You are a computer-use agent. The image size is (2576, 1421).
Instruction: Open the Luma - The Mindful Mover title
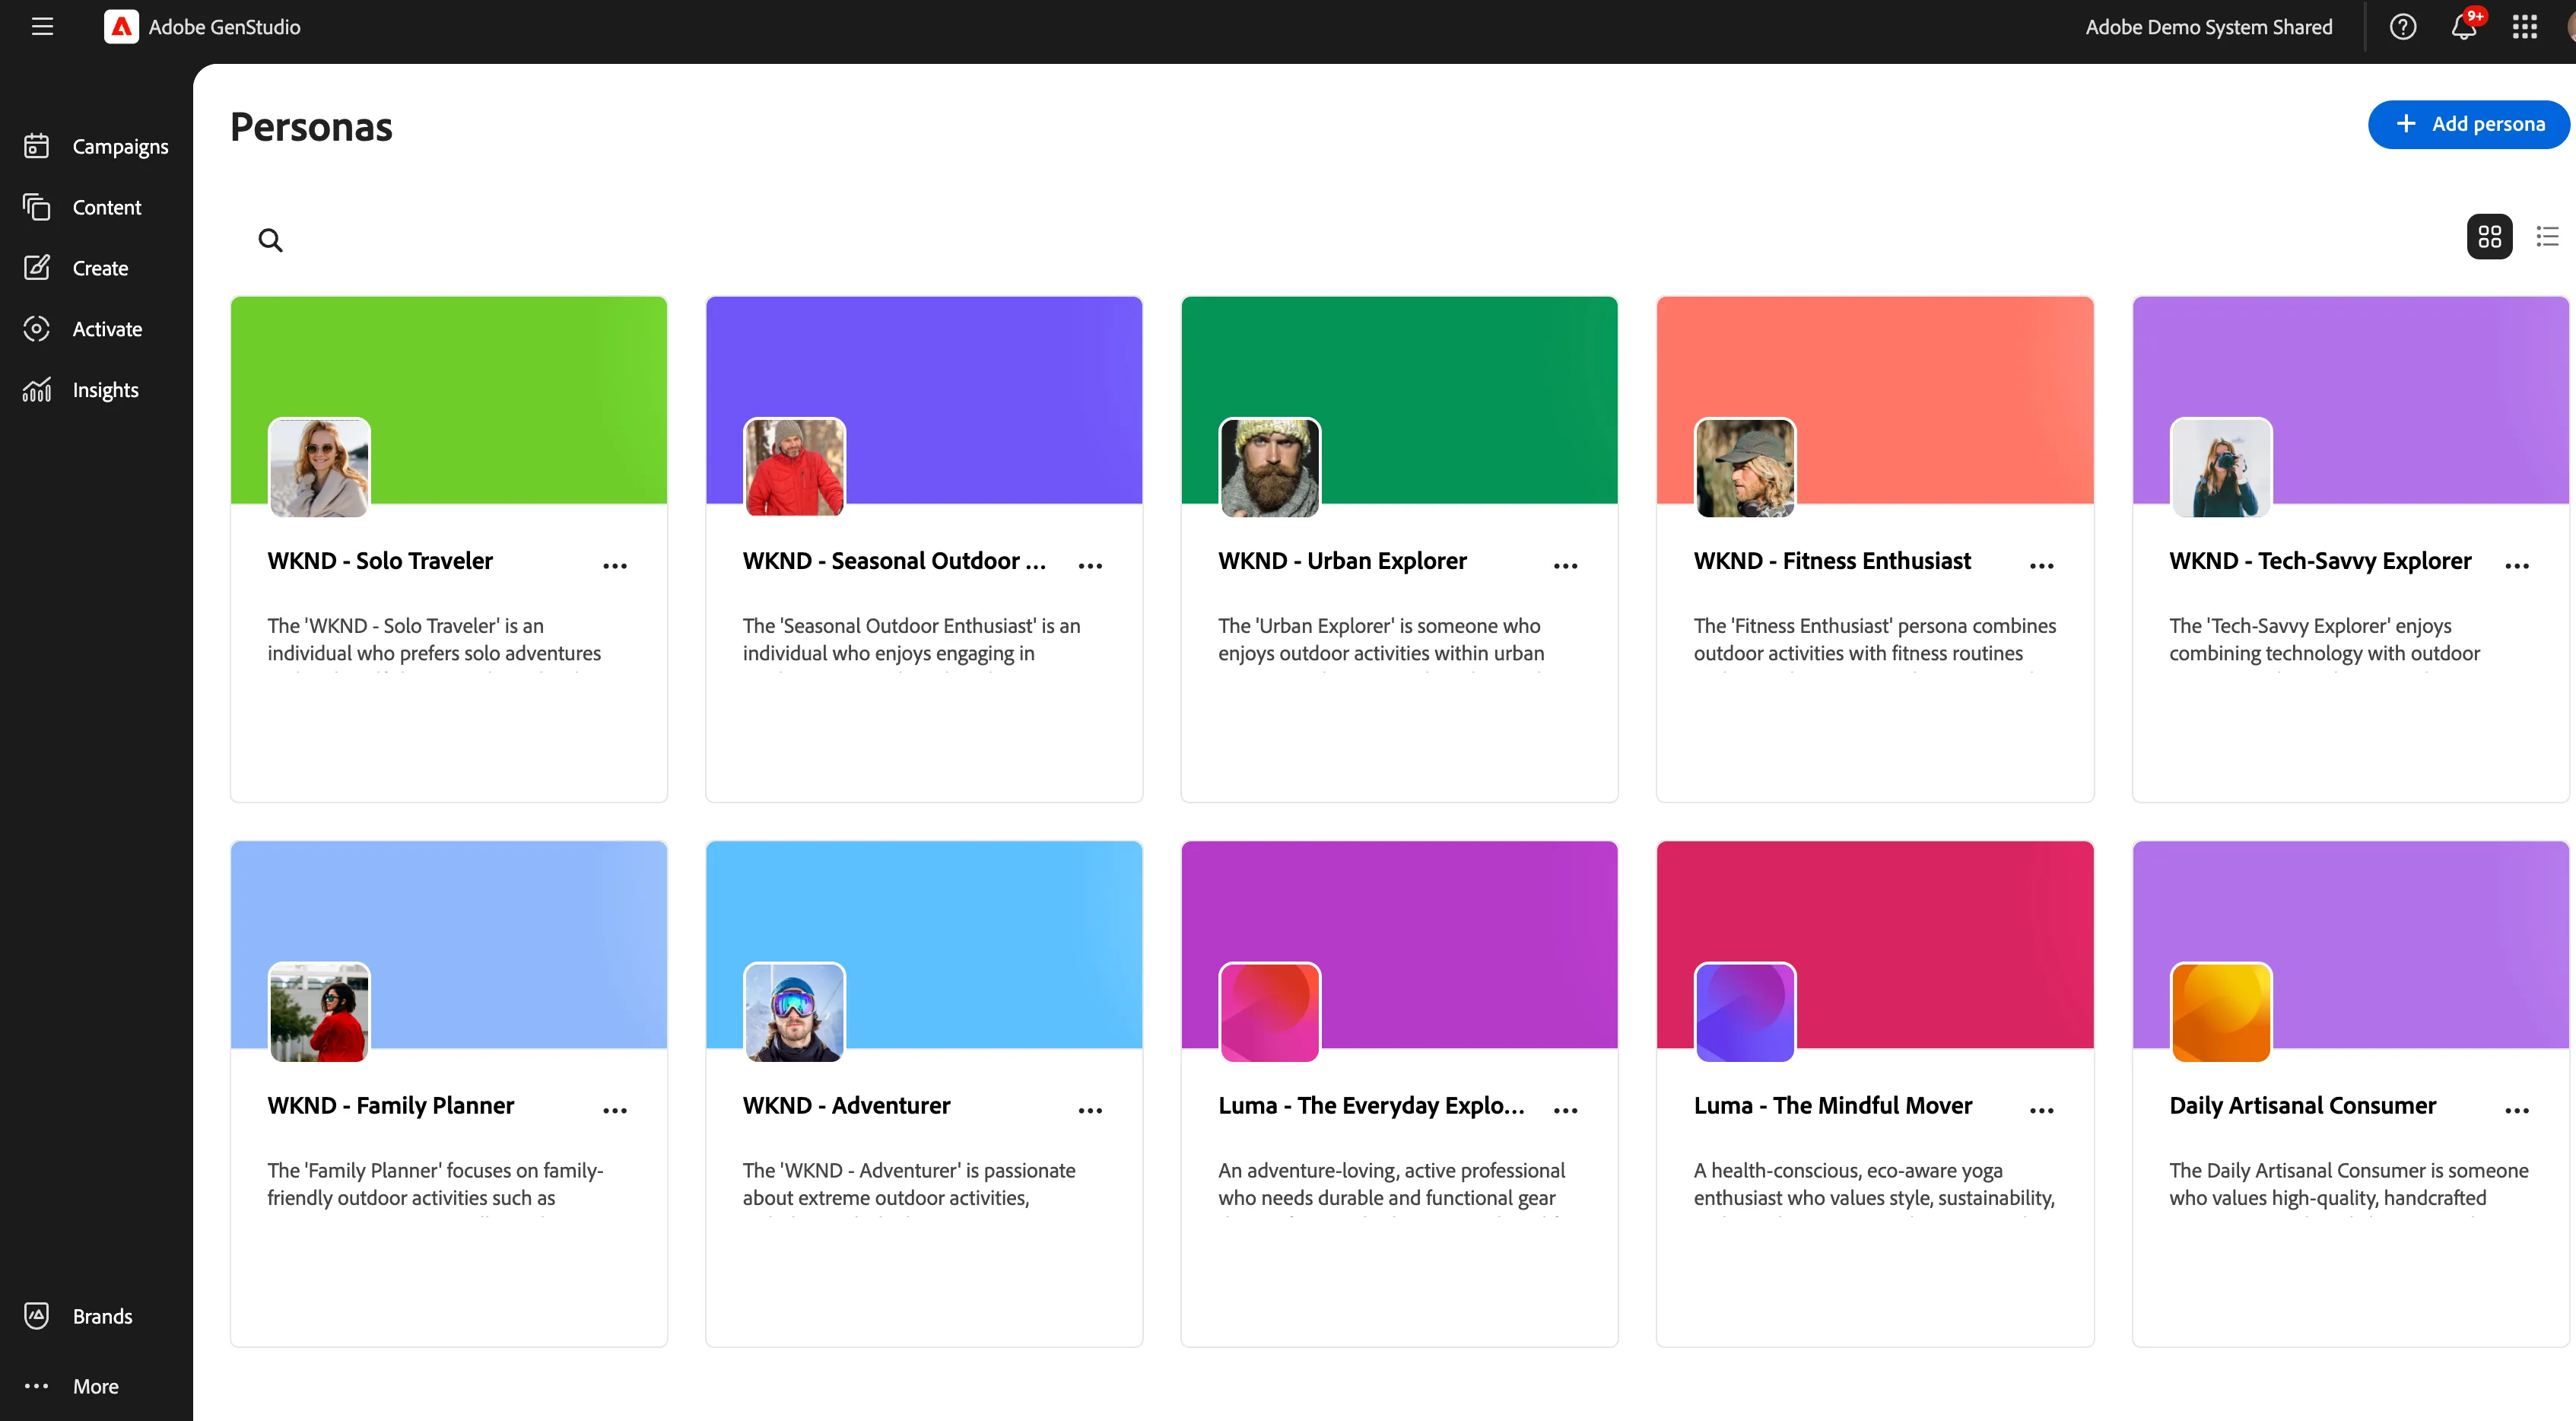(1833, 1106)
